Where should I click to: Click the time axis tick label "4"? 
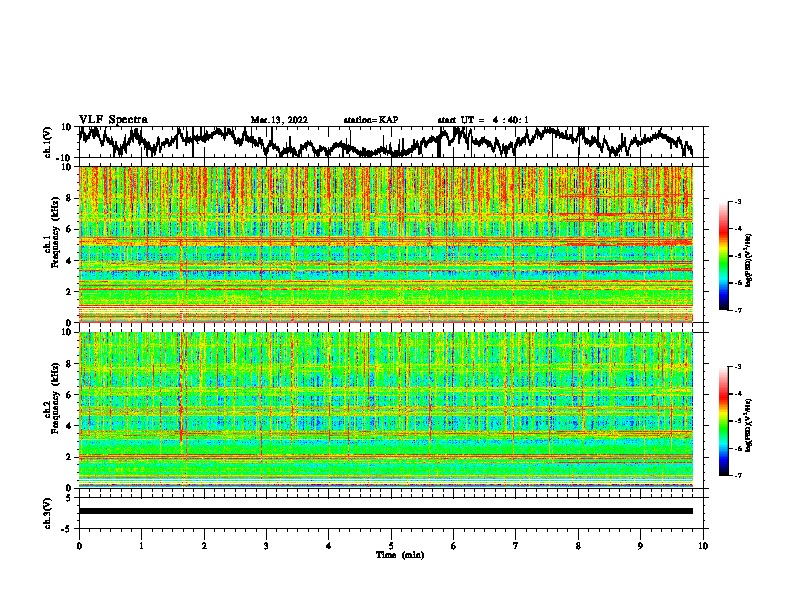(x=329, y=546)
